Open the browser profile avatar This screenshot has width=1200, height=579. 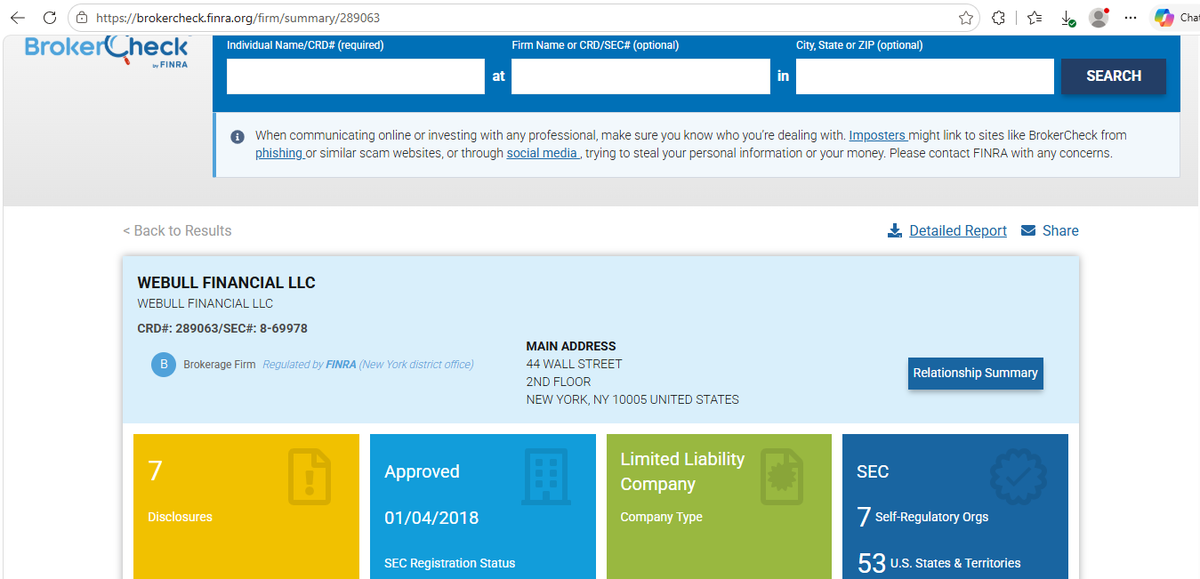point(1099,18)
